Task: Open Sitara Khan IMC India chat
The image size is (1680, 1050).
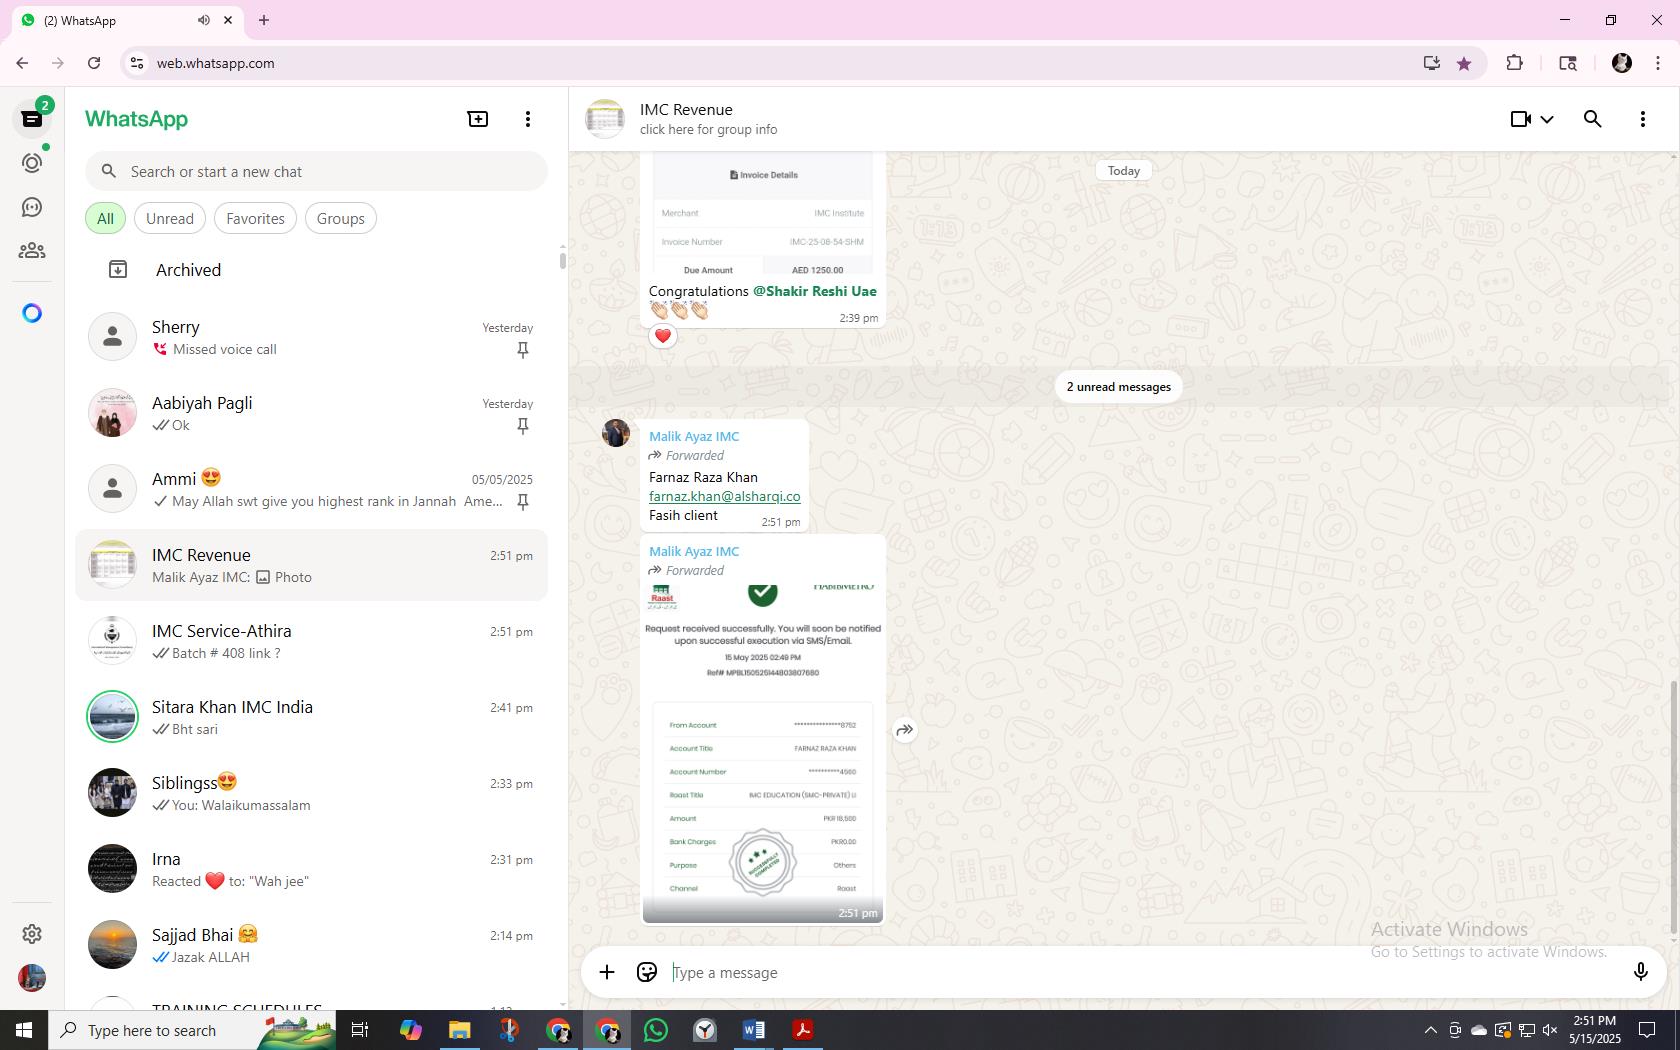Action: 312,717
